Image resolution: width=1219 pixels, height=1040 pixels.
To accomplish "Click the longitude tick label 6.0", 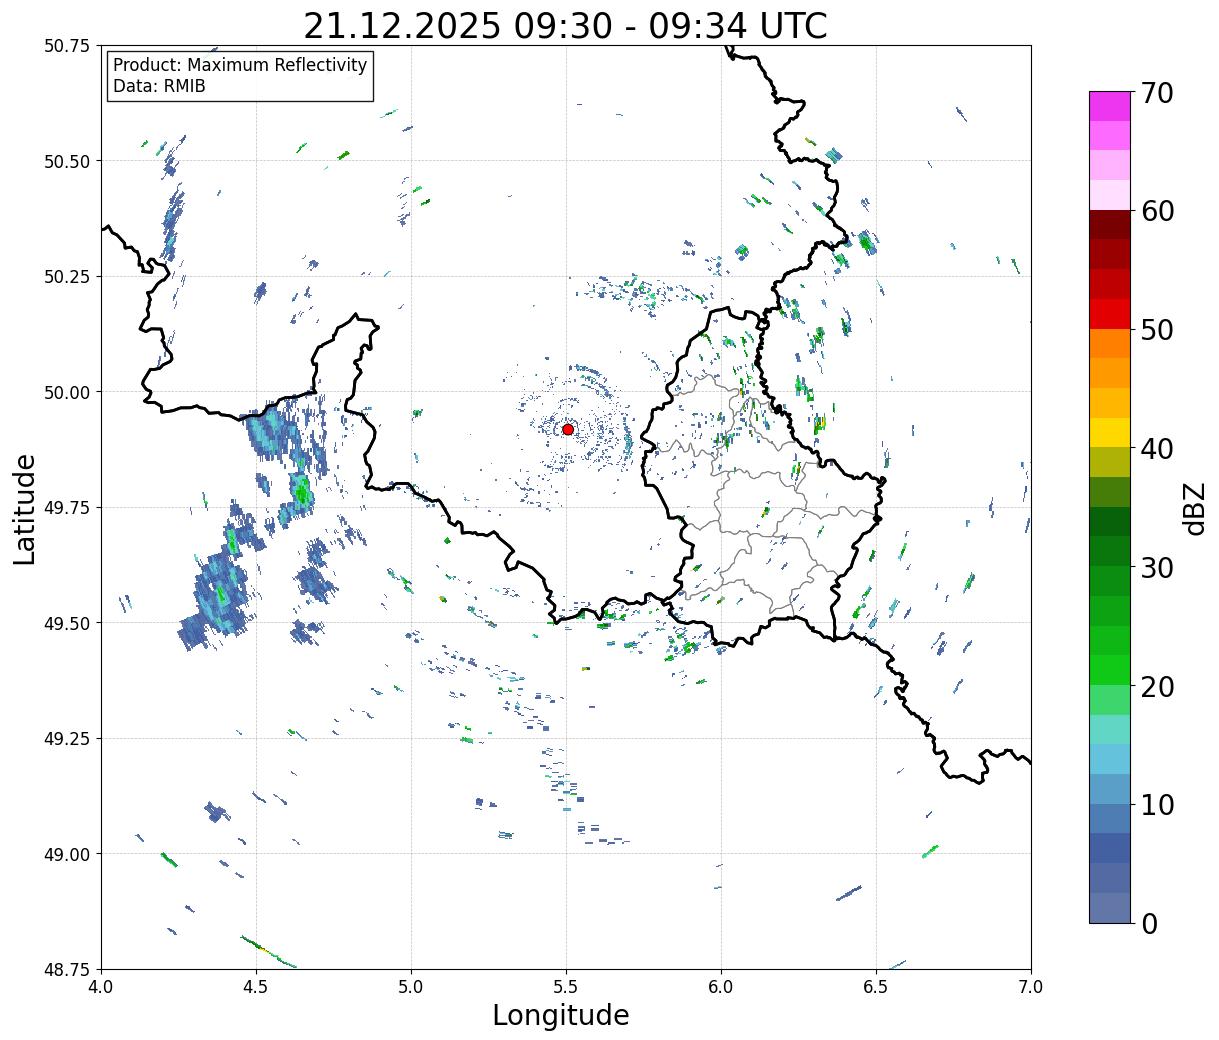I will pyautogui.click(x=721, y=987).
